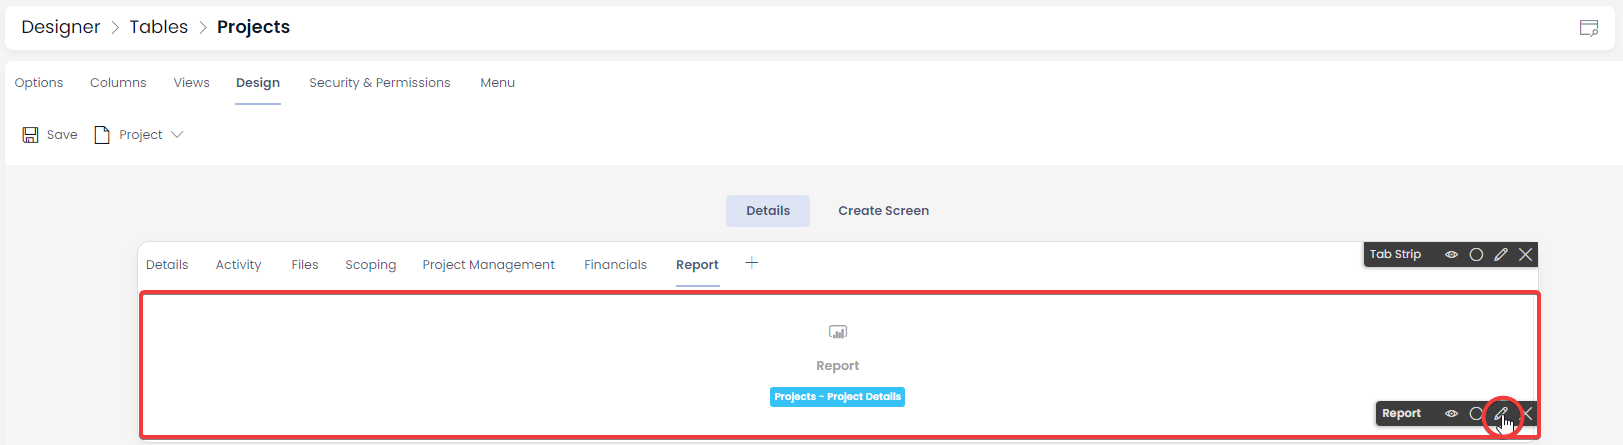Click the chevron after Designer in the breadcrumb
The image size is (1623, 445).
pyautogui.click(x=115, y=28)
